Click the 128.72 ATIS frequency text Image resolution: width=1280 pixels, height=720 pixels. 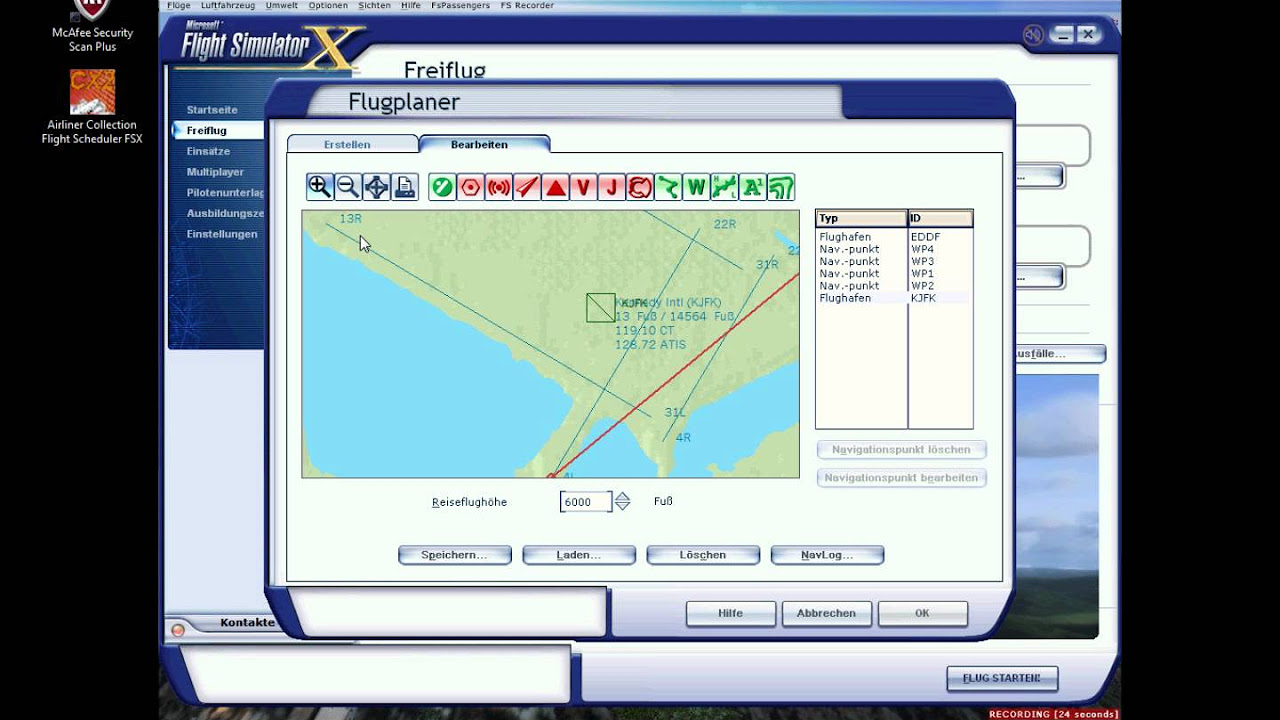pos(650,344)
